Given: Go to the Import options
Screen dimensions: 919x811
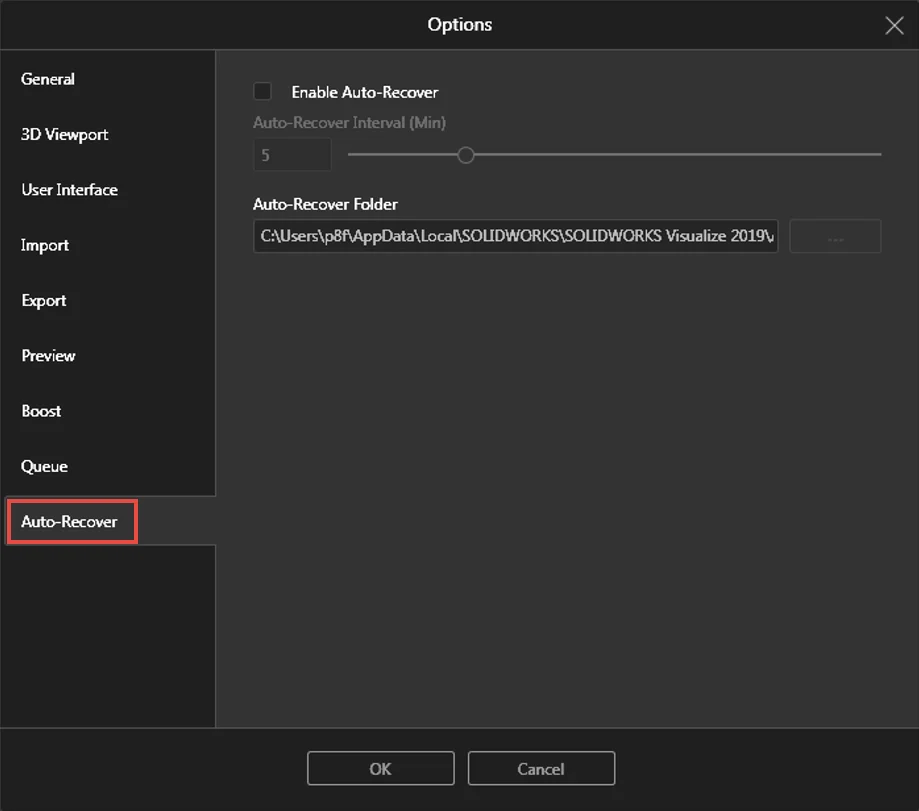Looking at the screenshot, I should click(45, 245).
